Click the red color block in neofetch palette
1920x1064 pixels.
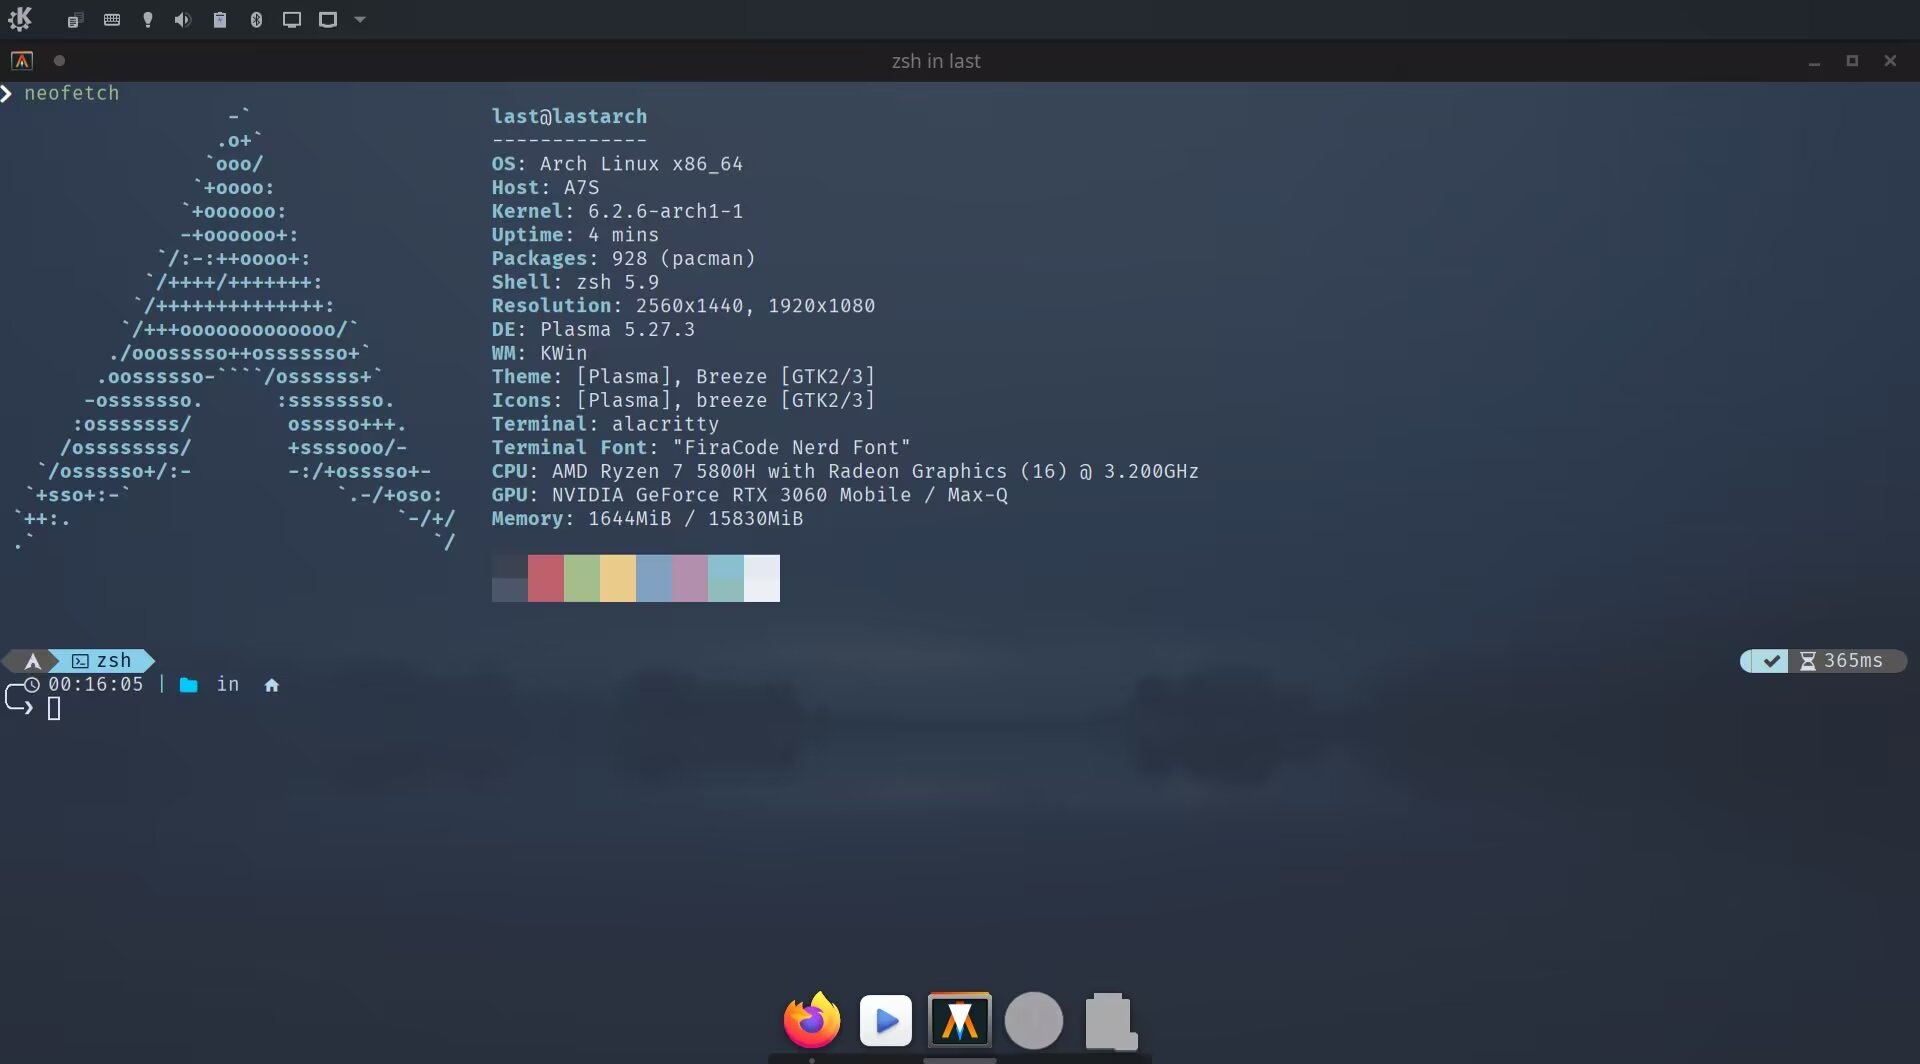tap(546, 578)
